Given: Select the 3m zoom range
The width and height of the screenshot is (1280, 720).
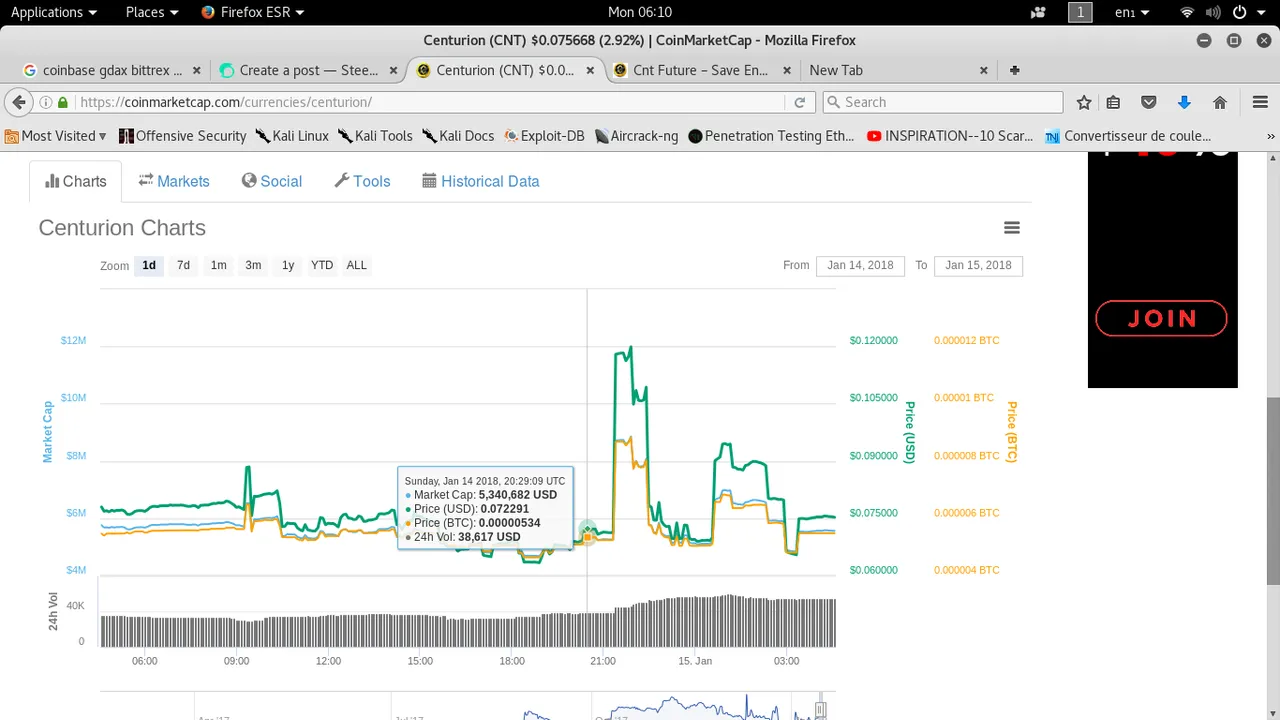Looking at the screenshot, I should coord(253,265).
